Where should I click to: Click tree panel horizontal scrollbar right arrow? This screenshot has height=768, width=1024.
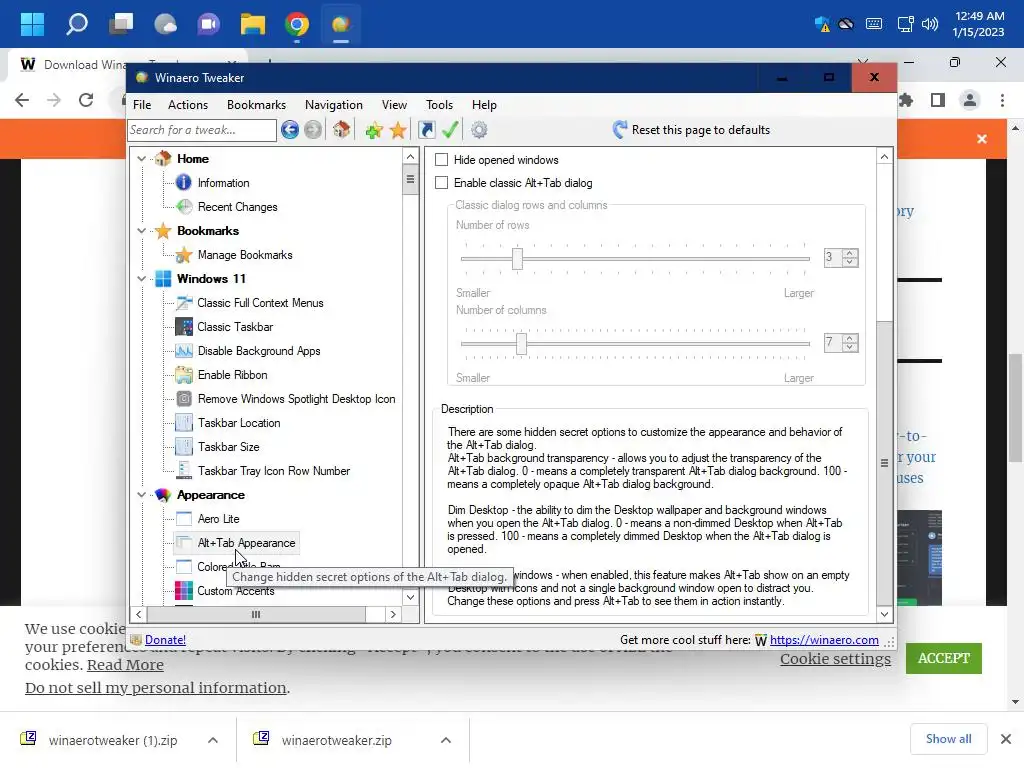[x=392, y=615]
